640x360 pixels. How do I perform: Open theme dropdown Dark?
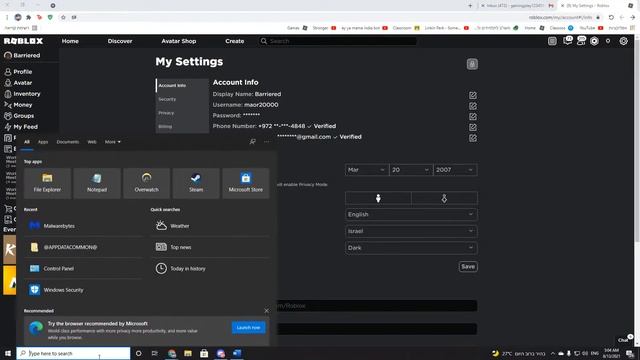[411, 248]
